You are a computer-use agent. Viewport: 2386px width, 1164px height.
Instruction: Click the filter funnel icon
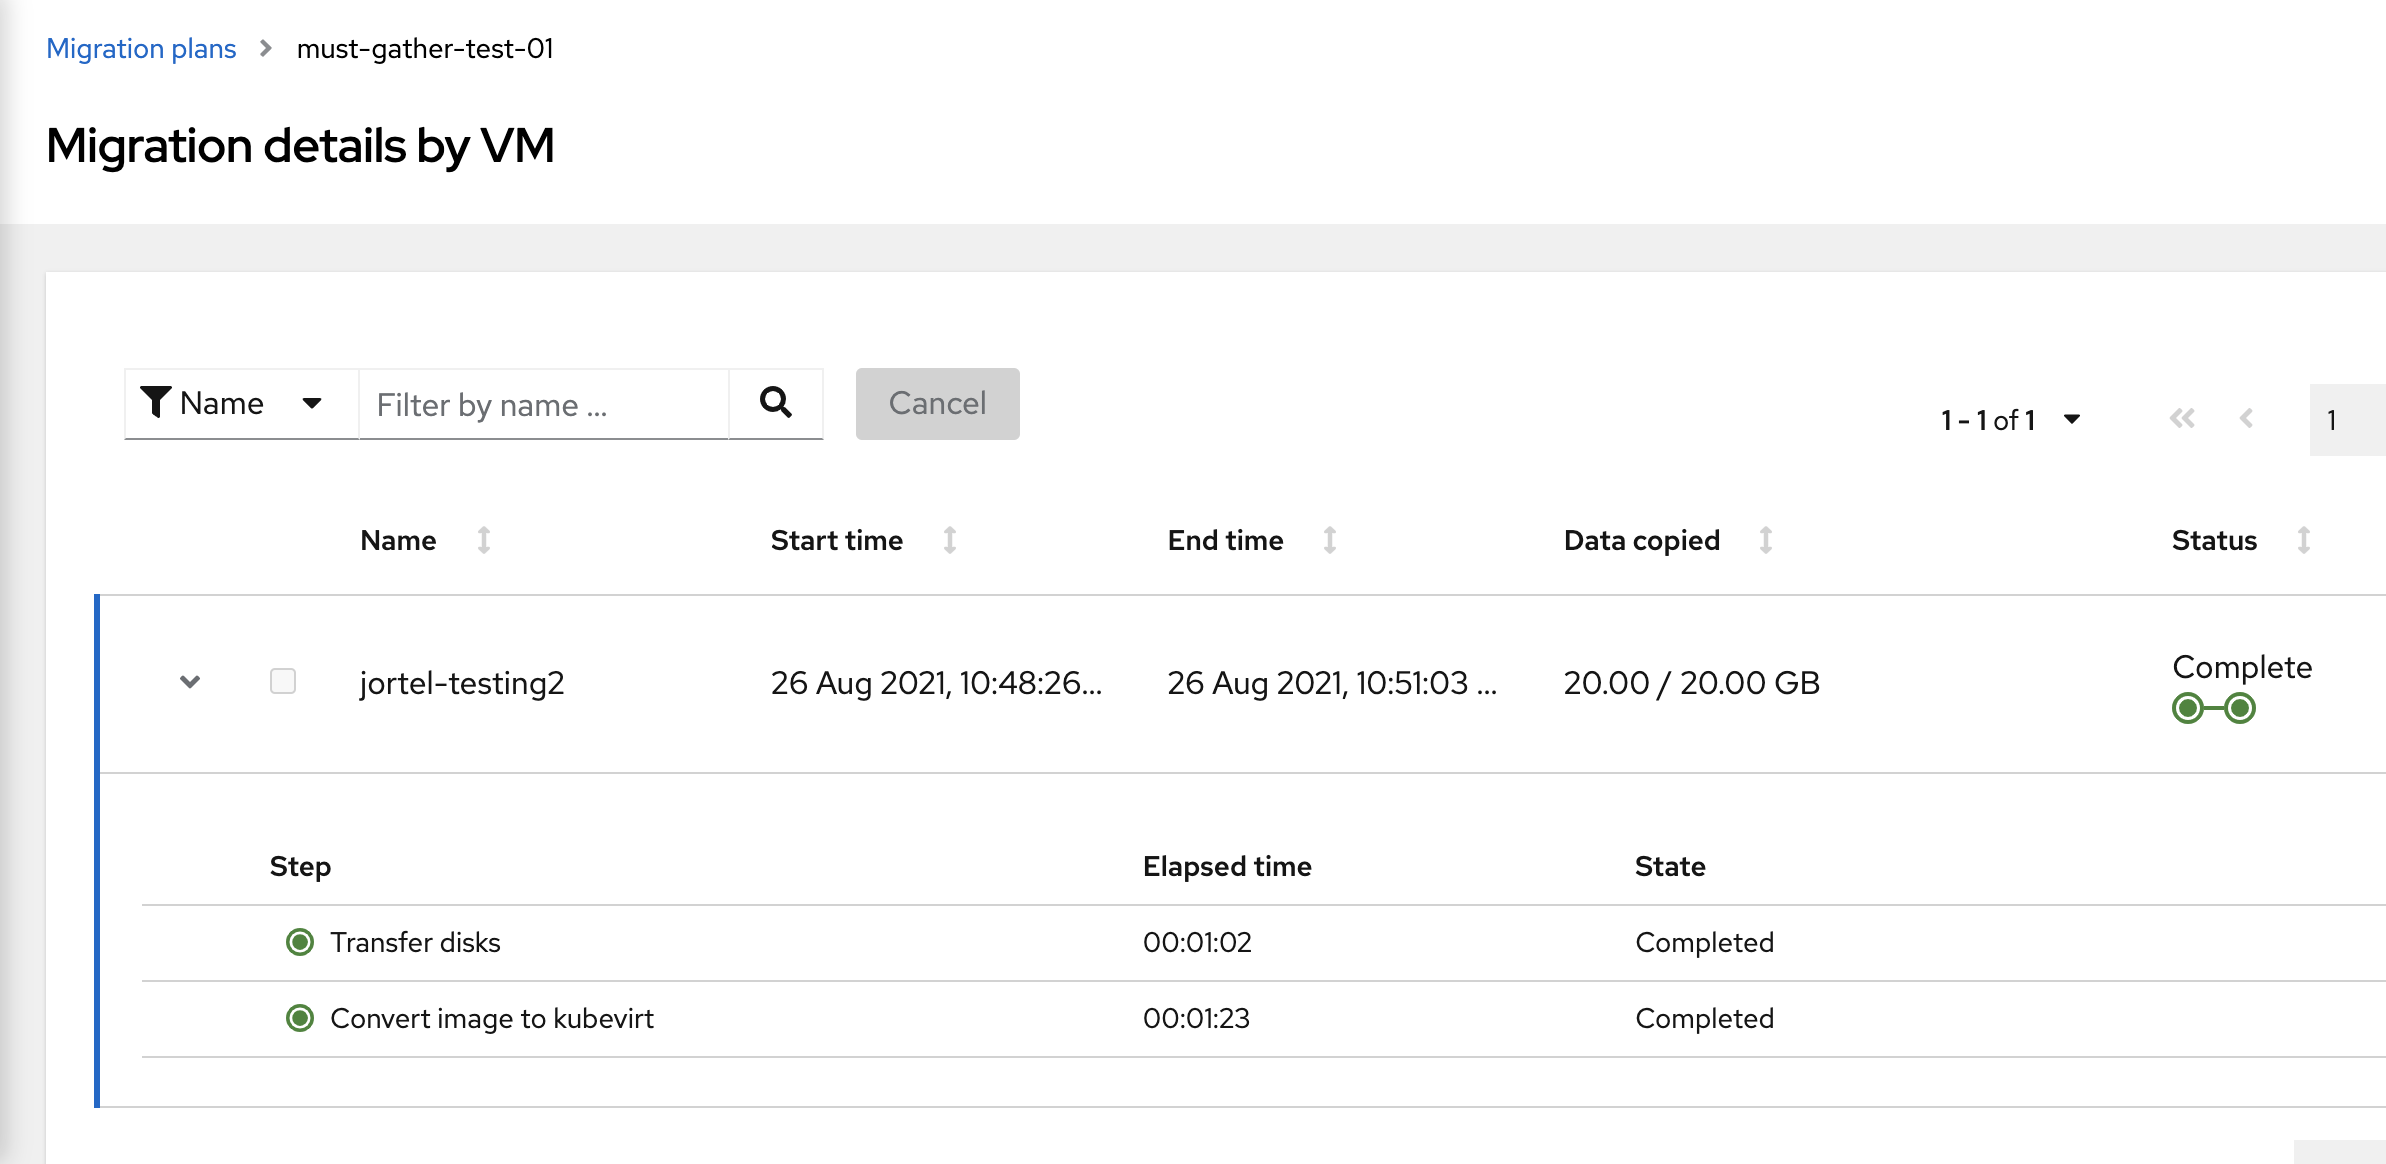(156, 401)
